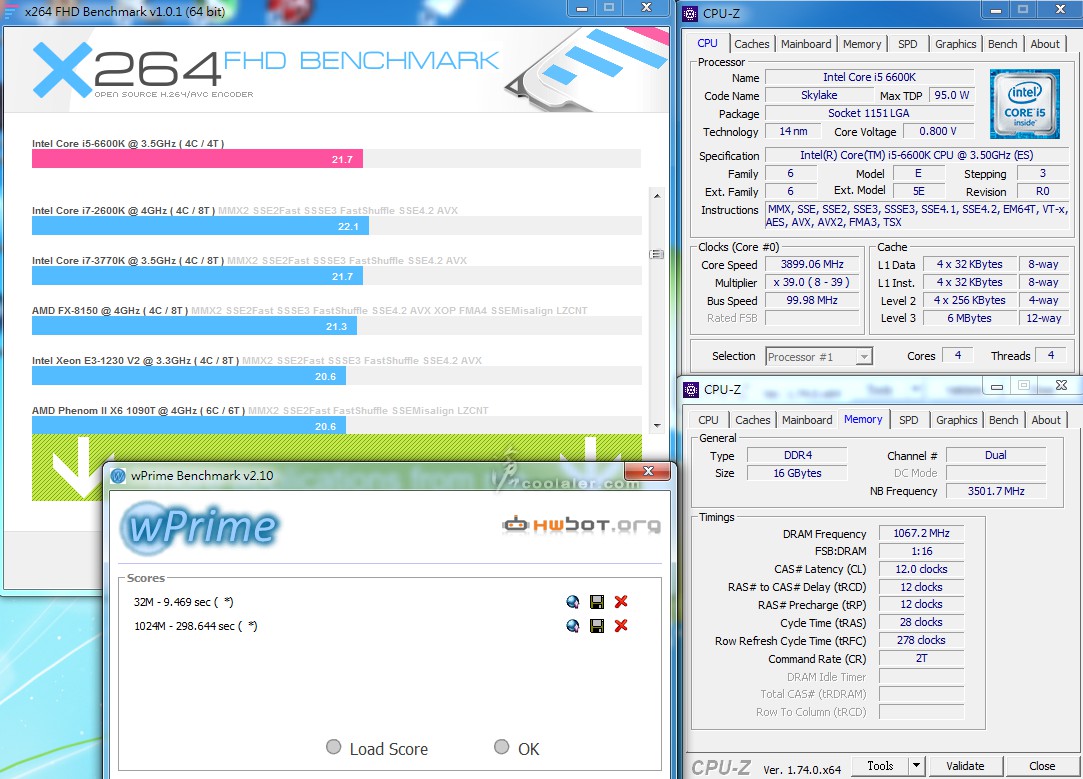Open Graphics tab in top CPU-Z window
This screenshot has height=779, width=1083.
[956, 44]
